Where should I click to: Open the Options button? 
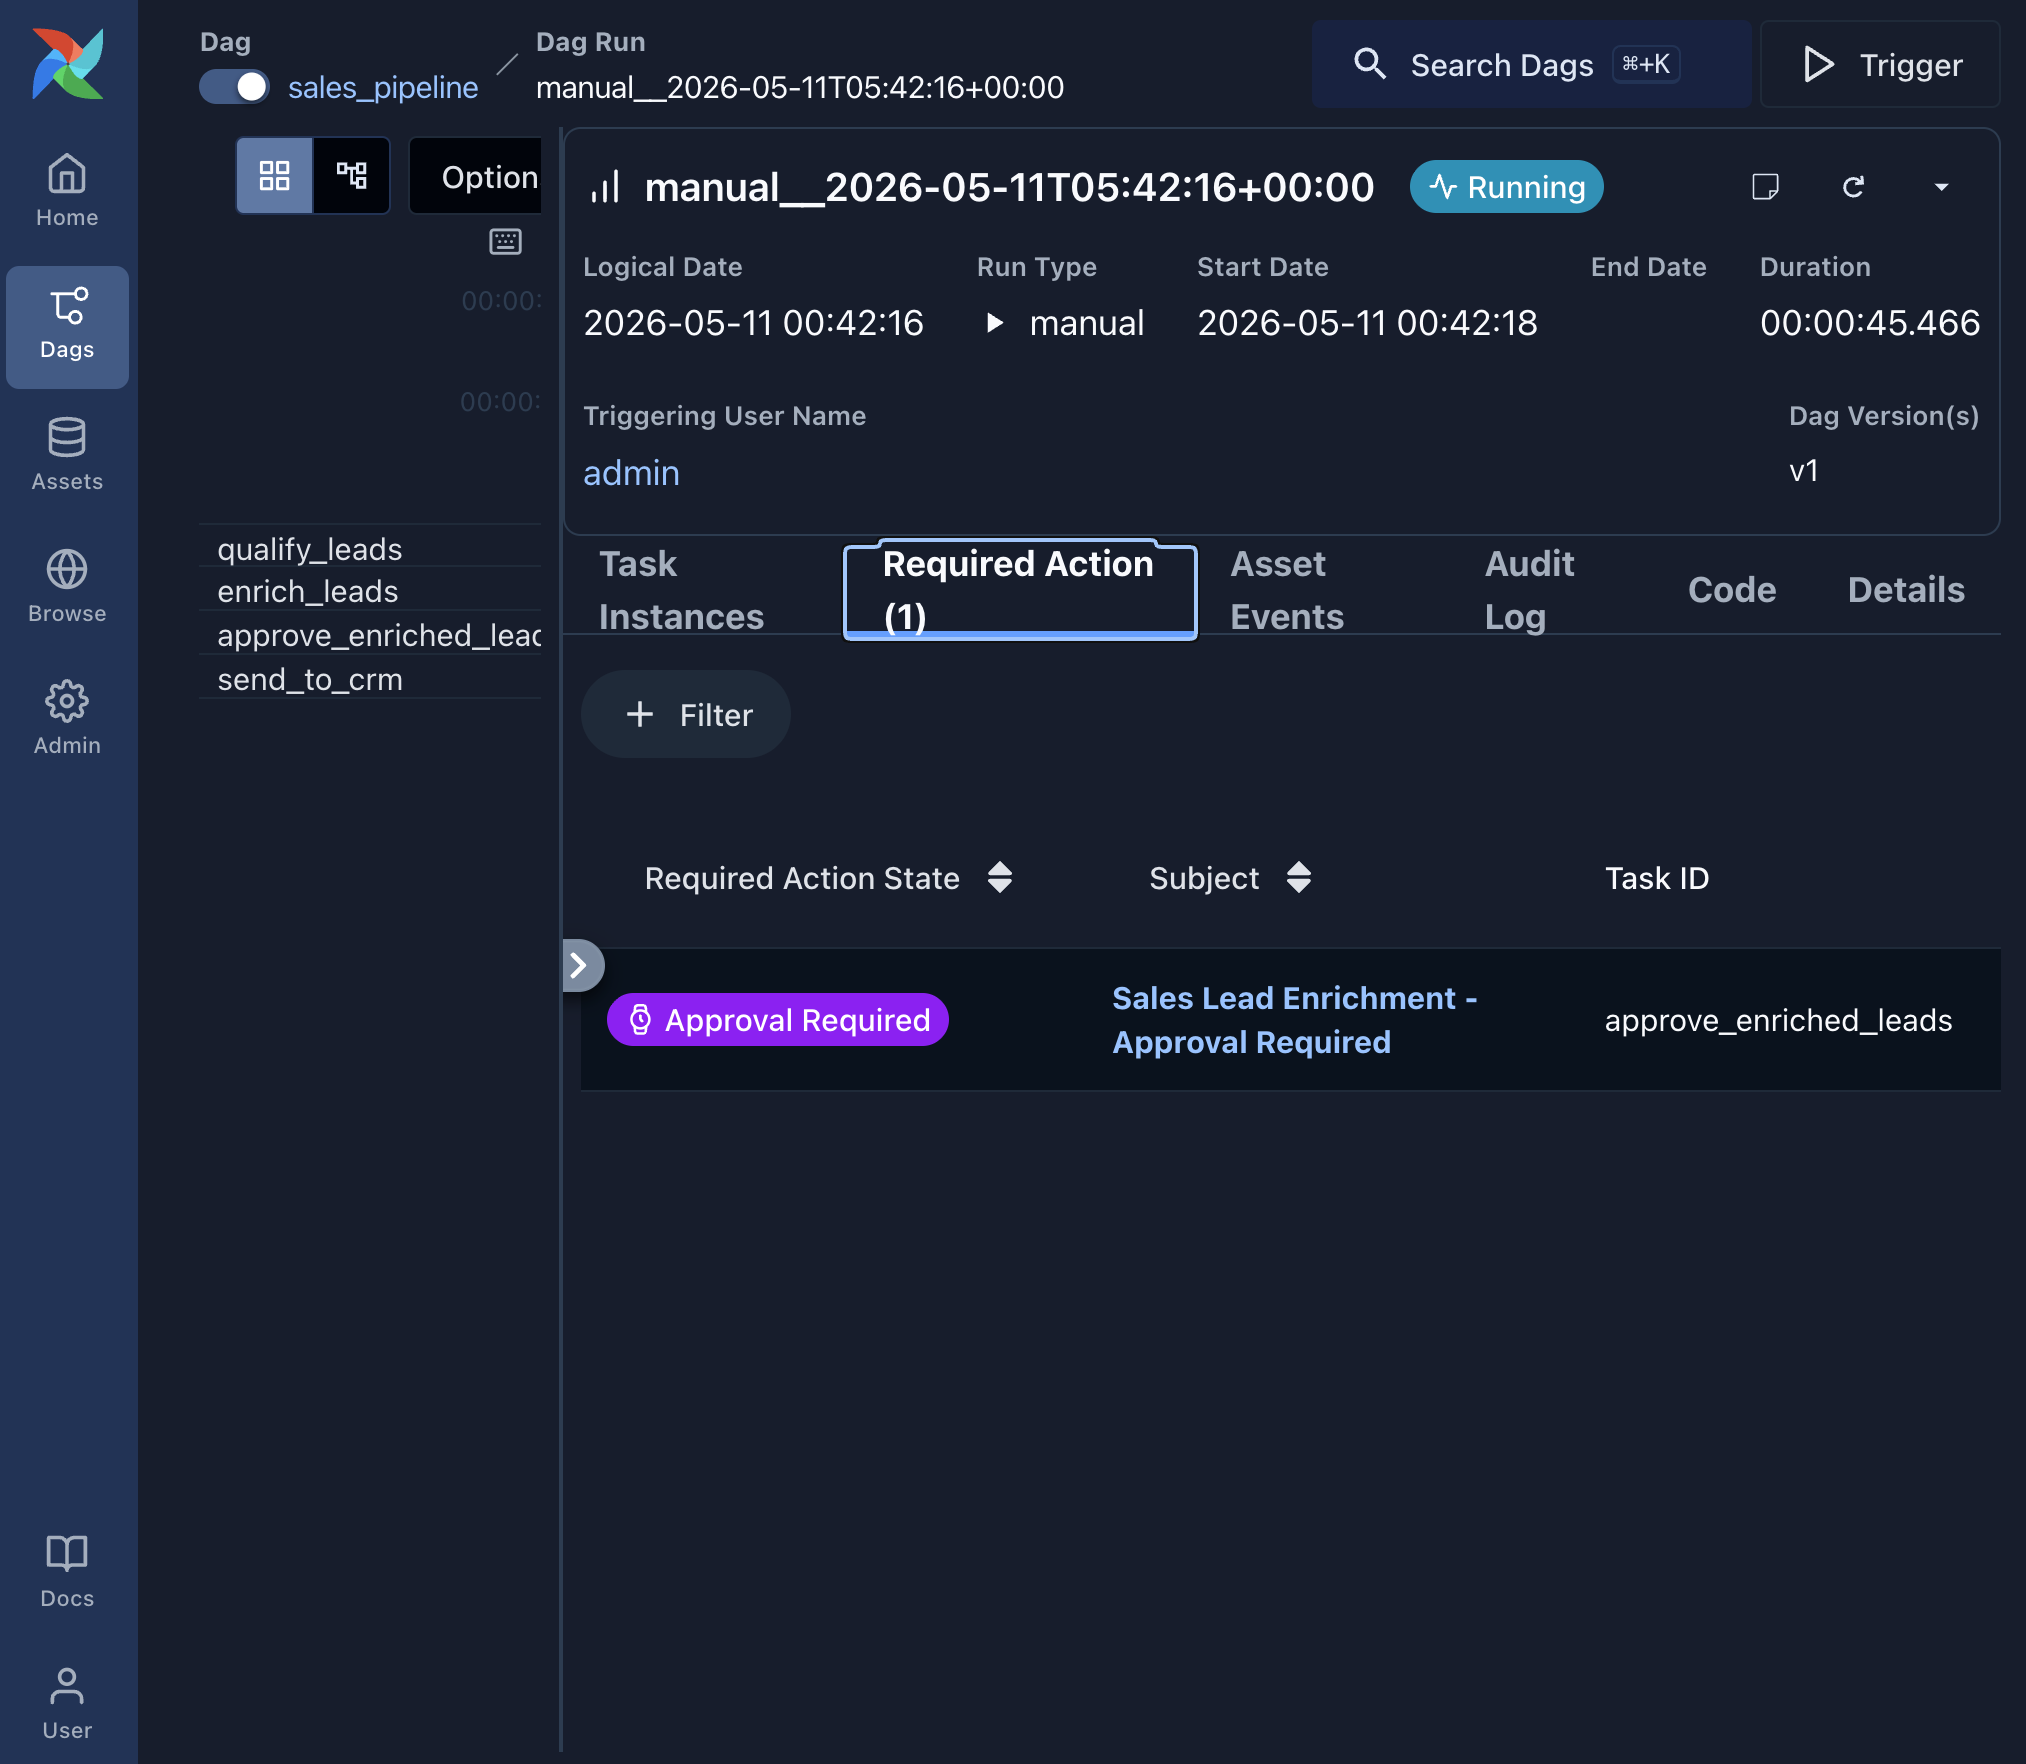pos(476,177)
